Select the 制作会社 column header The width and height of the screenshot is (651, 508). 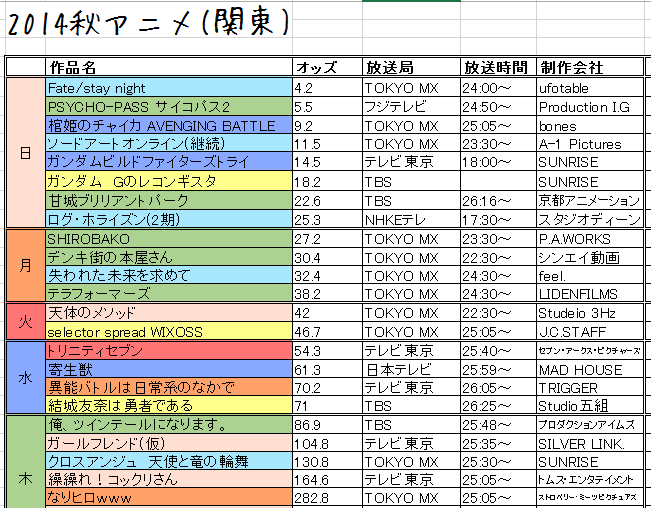pos(590,67)
